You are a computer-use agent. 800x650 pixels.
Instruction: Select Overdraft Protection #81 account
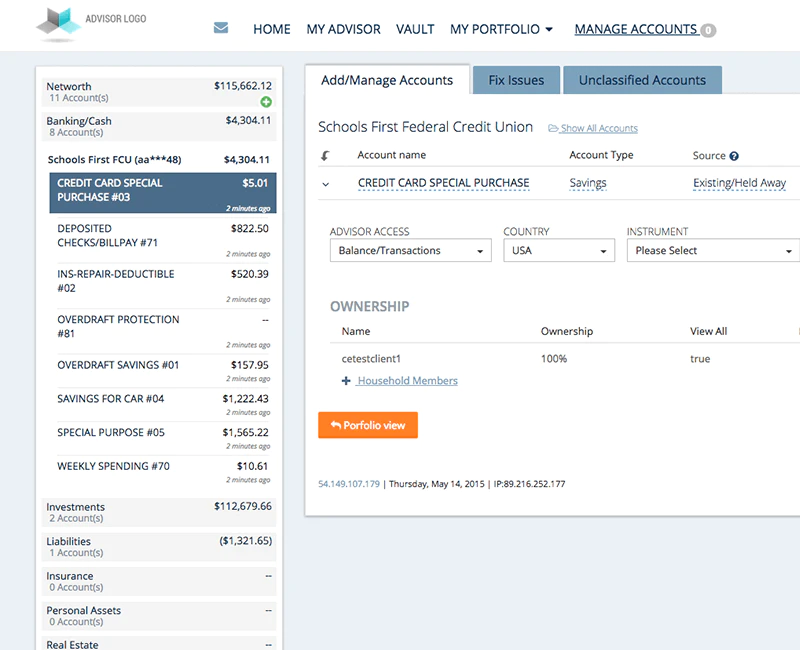click(163, 331)
